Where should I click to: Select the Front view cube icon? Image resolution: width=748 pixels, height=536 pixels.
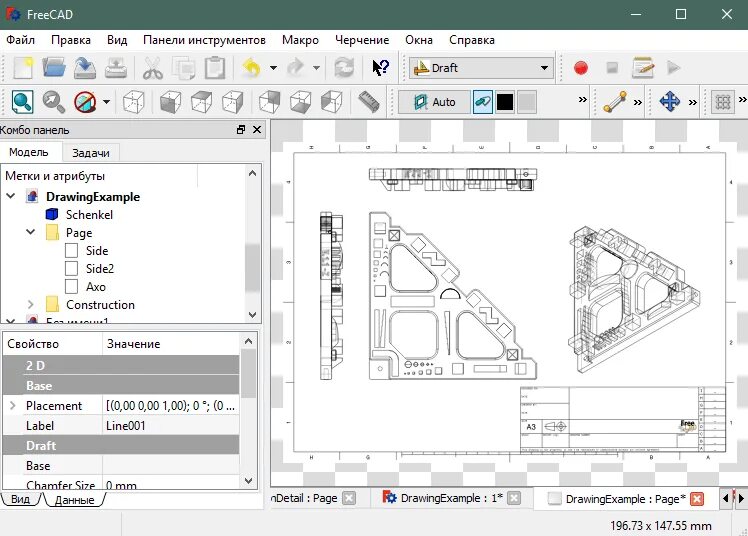(x=170, y=102)
